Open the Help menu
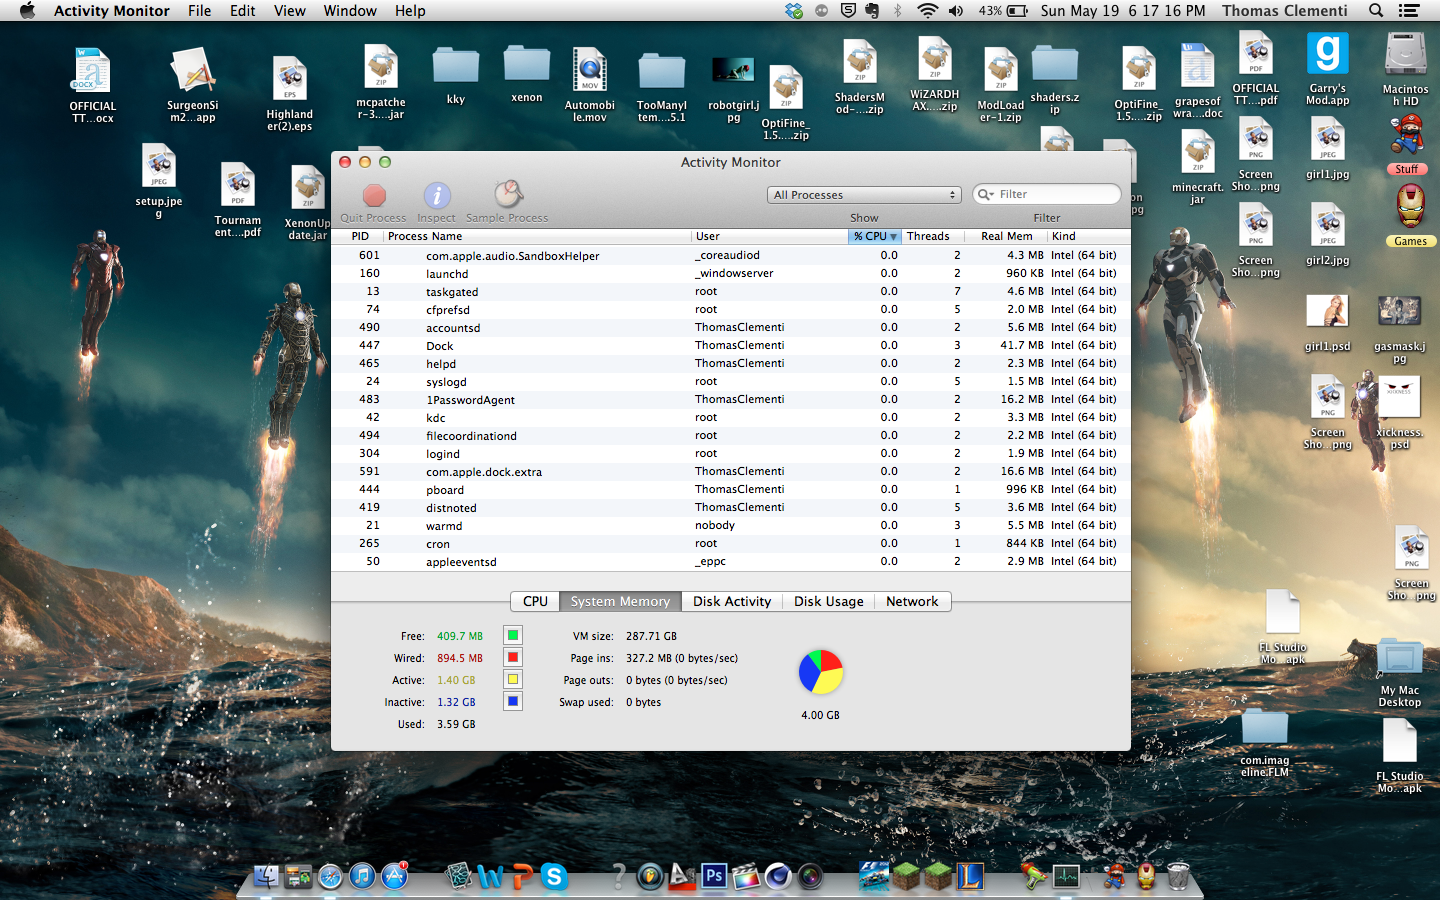Viewport: 1440px width, 900px height. 410,11
